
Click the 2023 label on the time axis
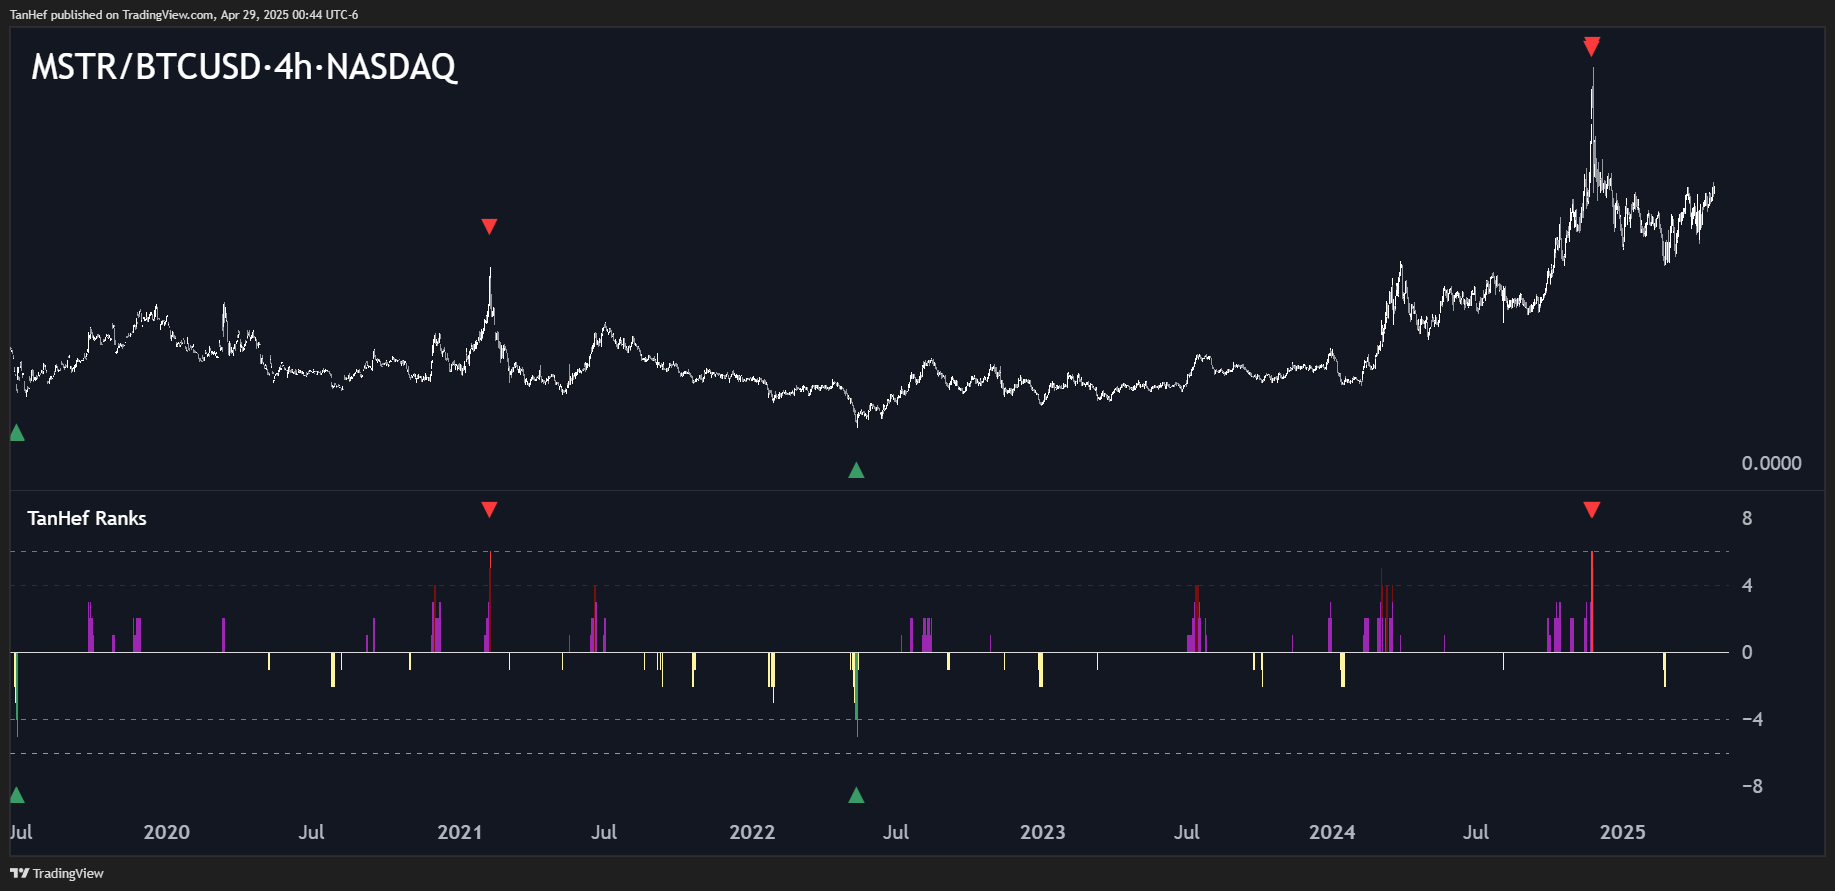click(1043, 832)
